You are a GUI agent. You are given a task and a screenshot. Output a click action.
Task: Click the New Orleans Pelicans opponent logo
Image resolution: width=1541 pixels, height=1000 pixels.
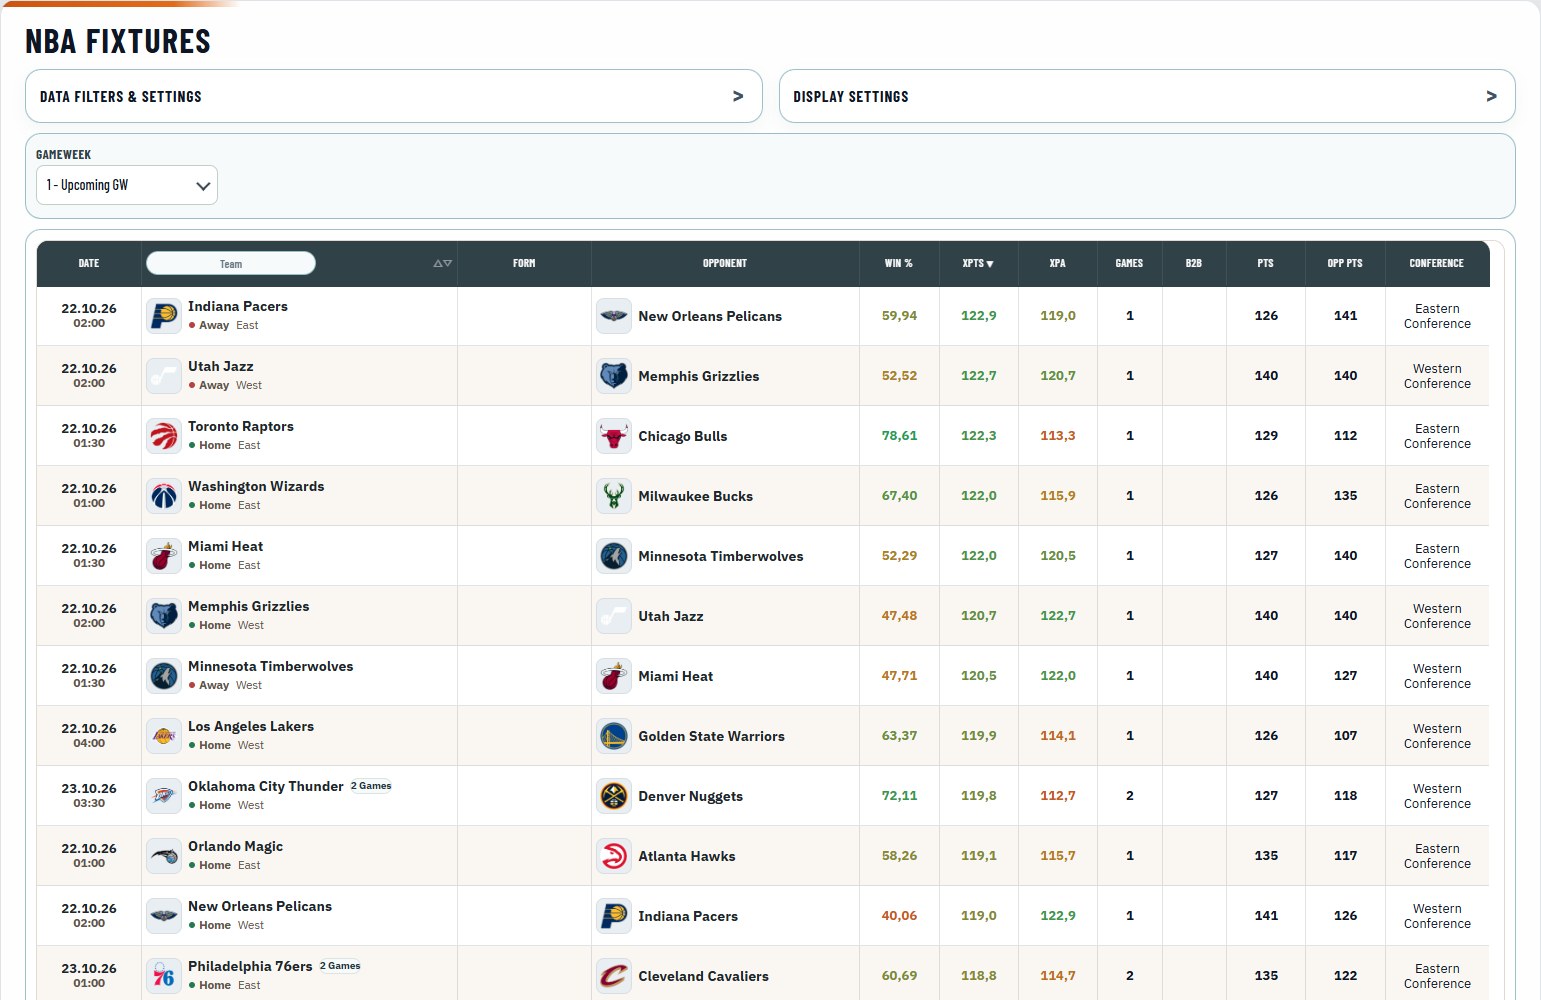(x=614, y=316)
